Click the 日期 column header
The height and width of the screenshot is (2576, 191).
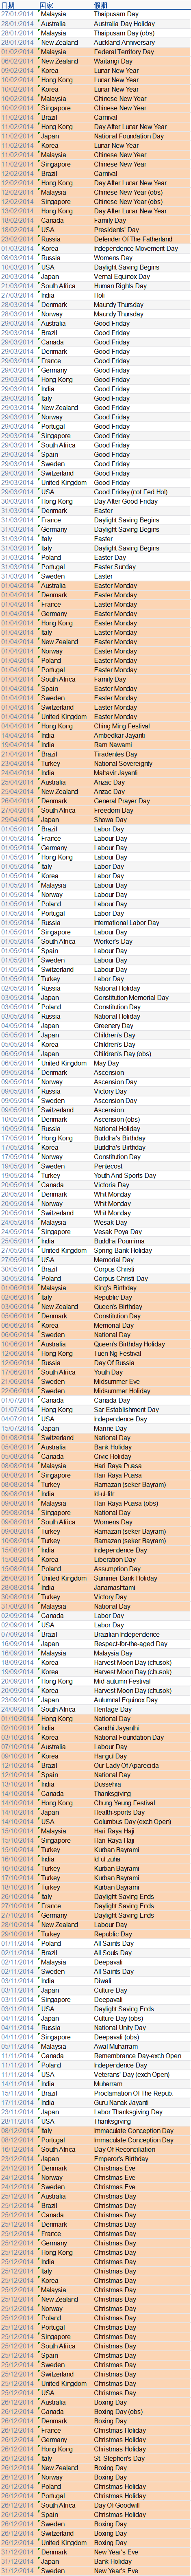(8, 5)
